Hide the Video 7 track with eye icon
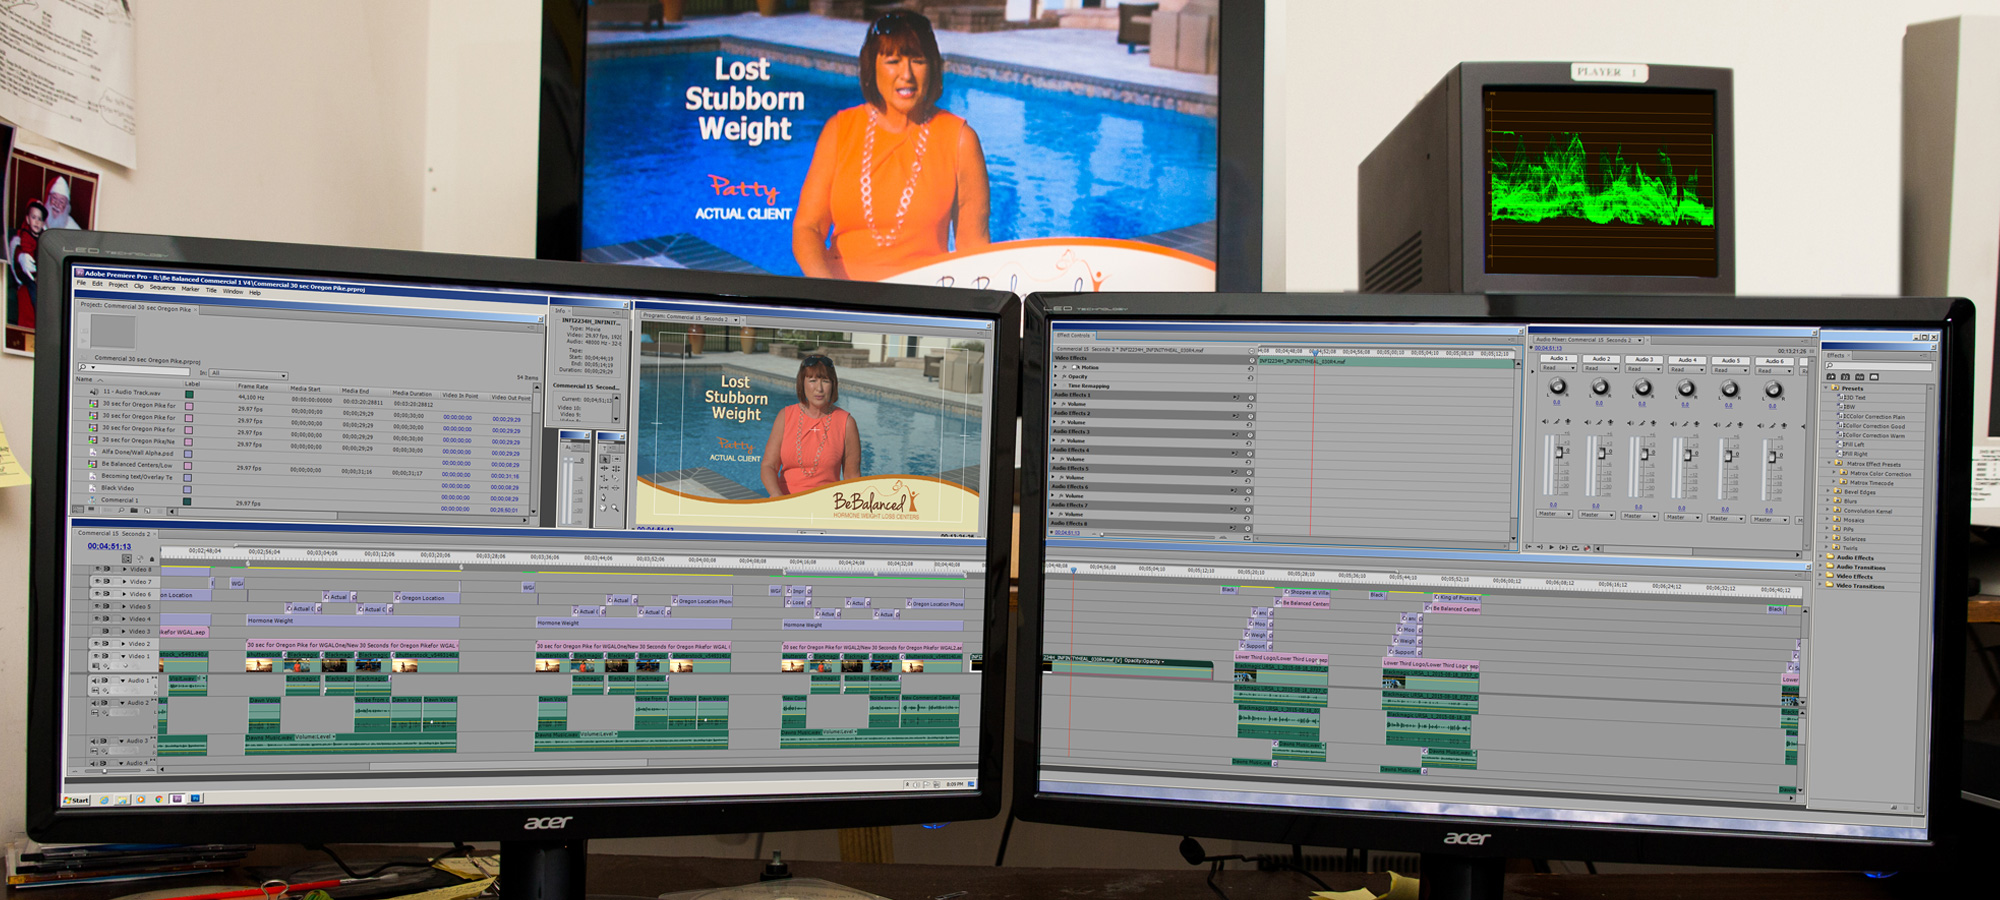 98,581
